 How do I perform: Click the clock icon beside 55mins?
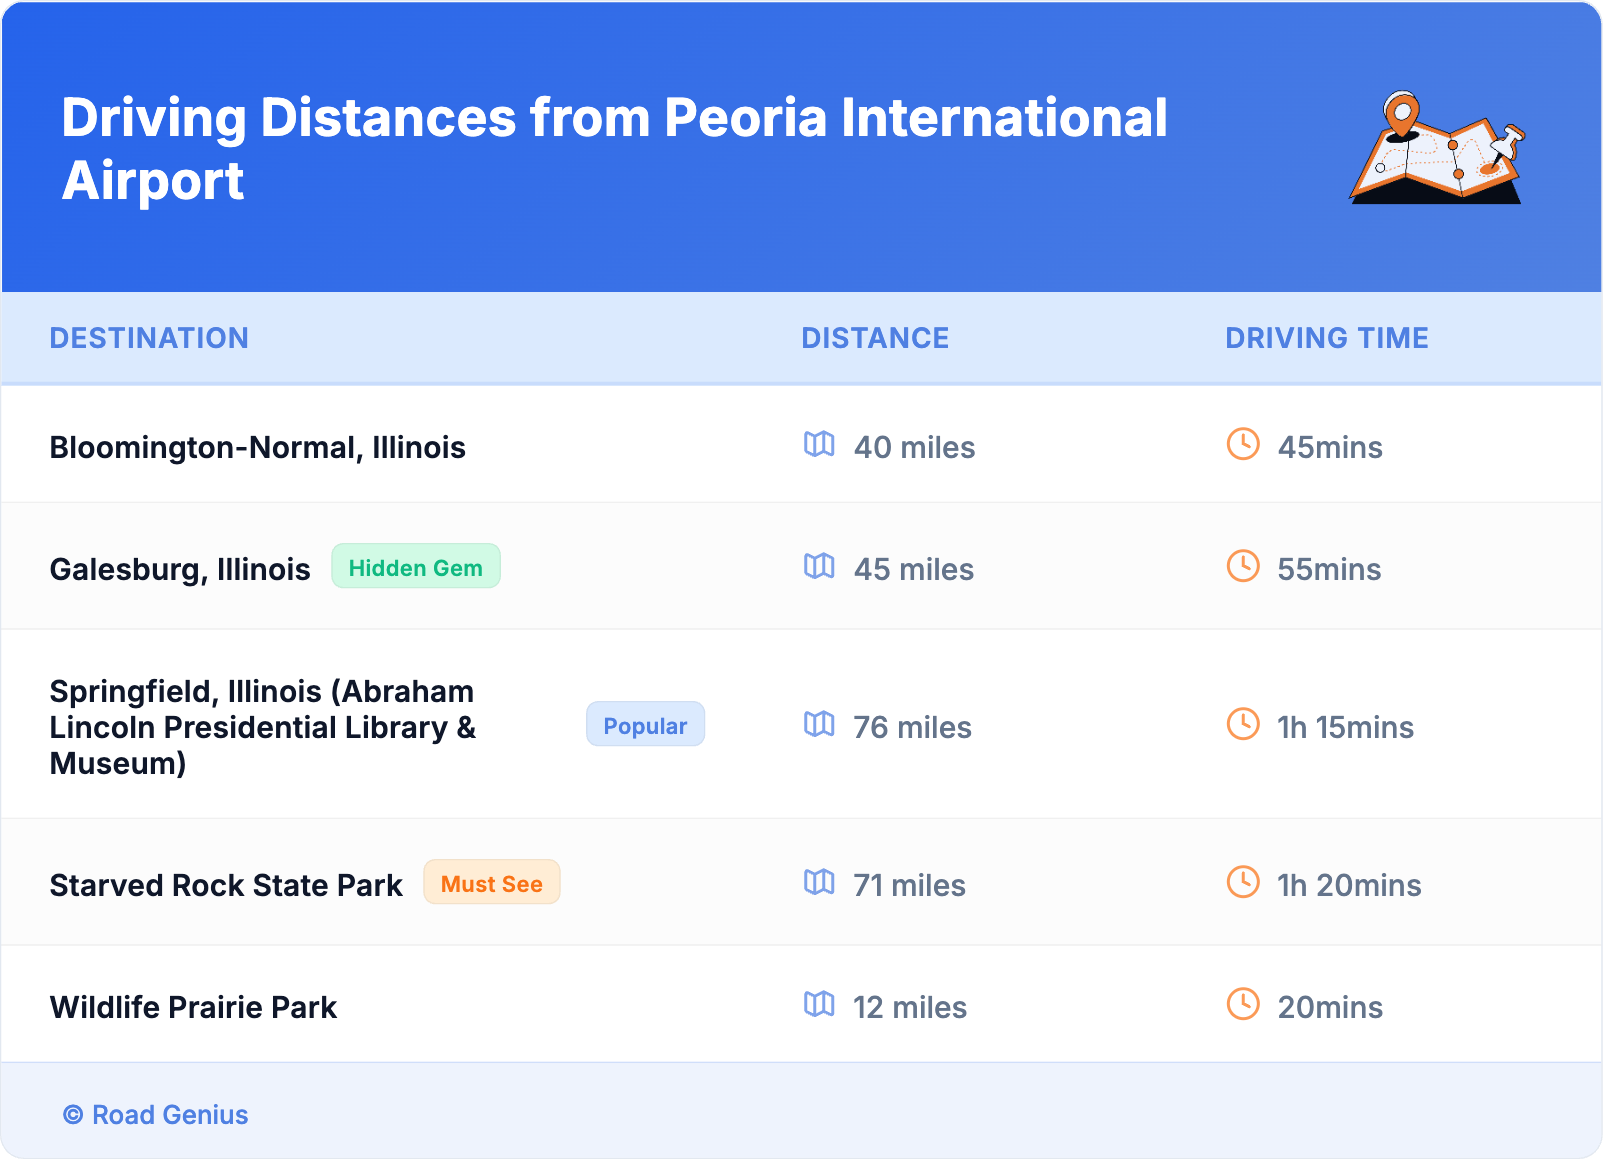tap(1243, 566)
